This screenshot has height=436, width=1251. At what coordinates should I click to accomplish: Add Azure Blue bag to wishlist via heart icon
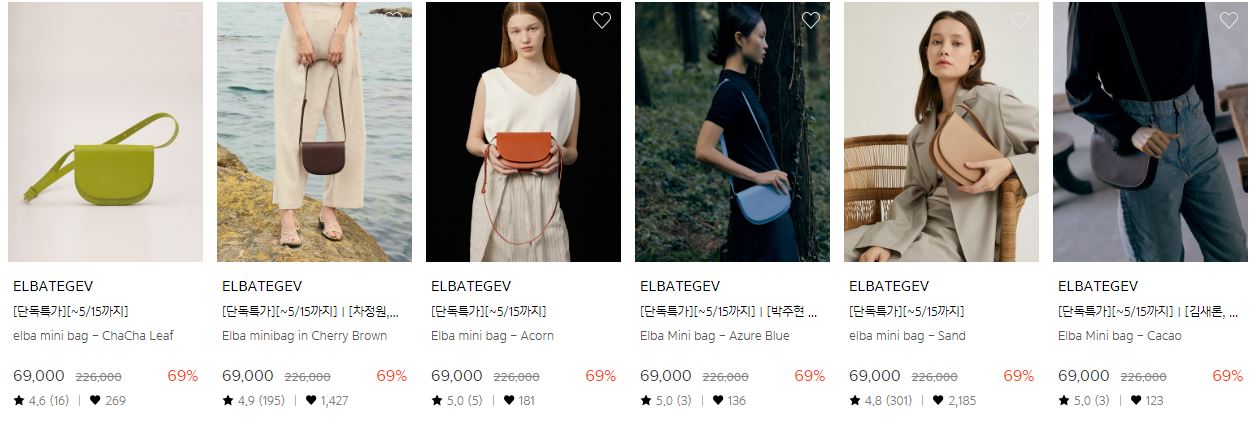point(811,20)
